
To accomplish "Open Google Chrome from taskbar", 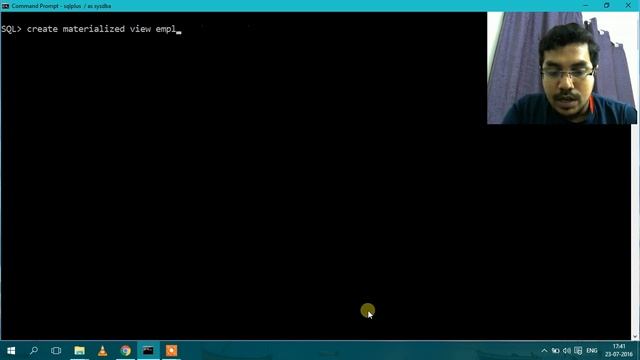I will click(x=125, y=351).
